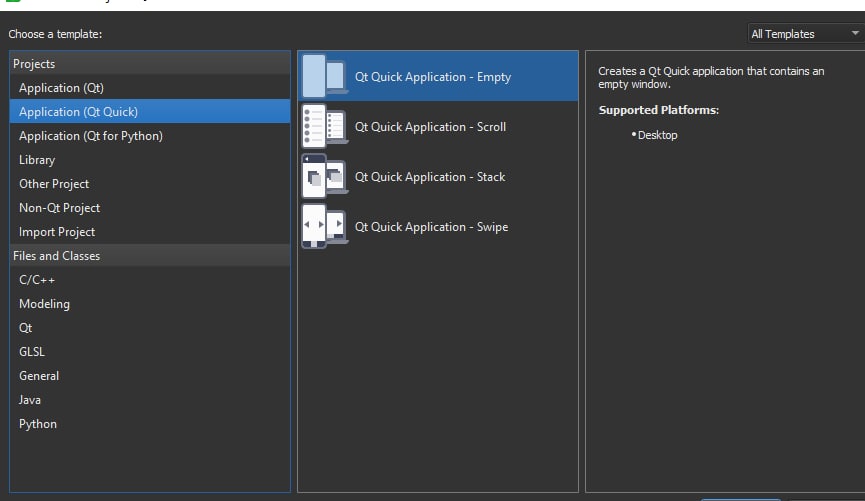Click the template description text
The height and width of the screenshot is (501, 865).
coord(711,78)
